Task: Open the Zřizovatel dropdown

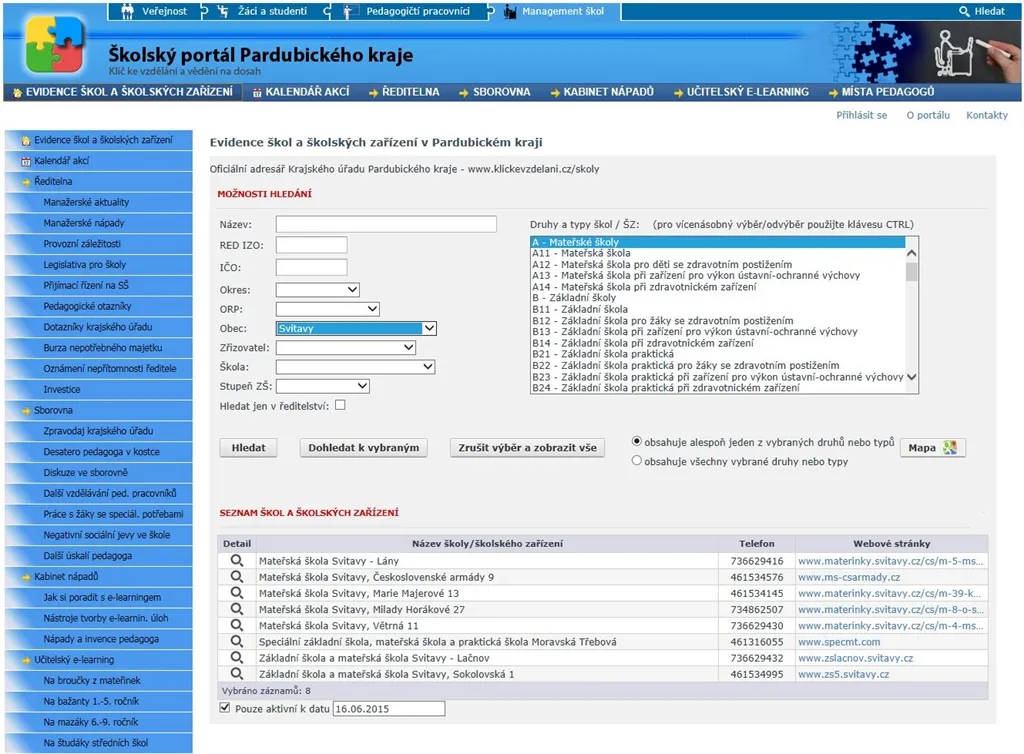Action: (x=345, y=347)
